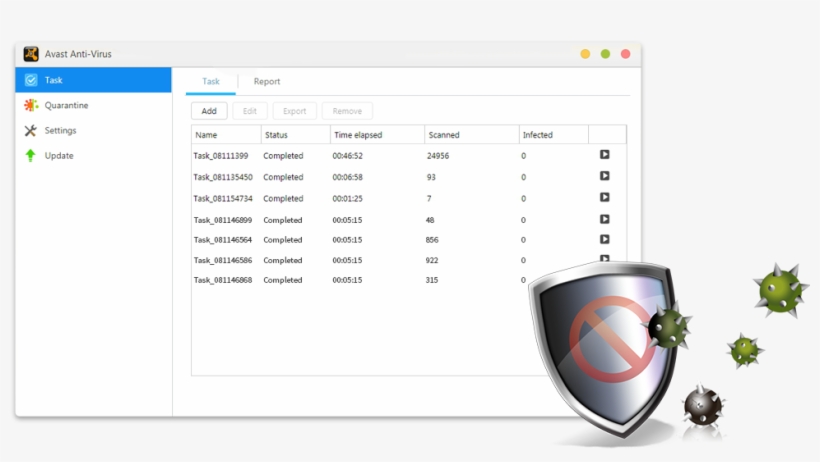Click the Task checkmark icon in sidebar
This screenshot has height=462, width=820.
pos(31,80)
